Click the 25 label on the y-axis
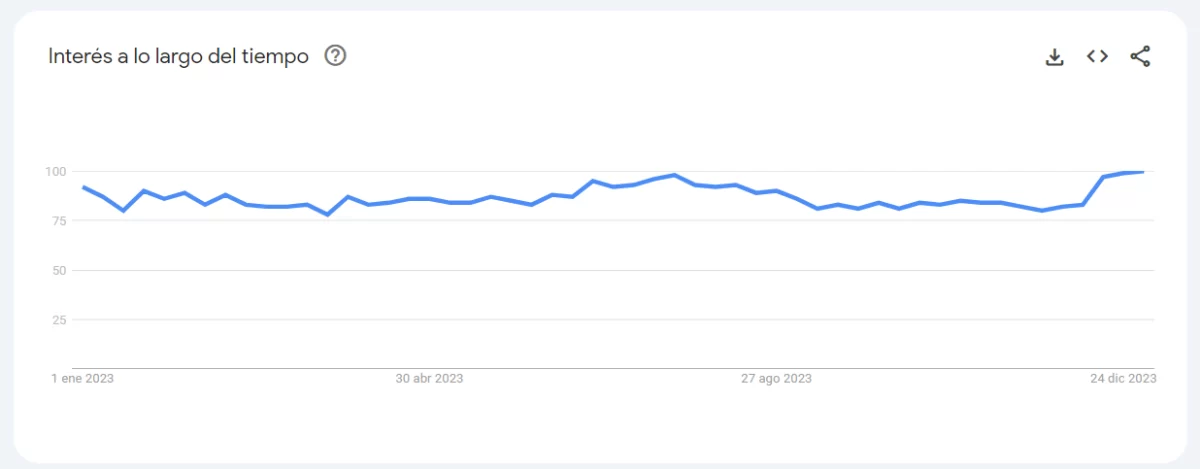The height and width of the screenshot is (469, 1200). click(58, 320)
